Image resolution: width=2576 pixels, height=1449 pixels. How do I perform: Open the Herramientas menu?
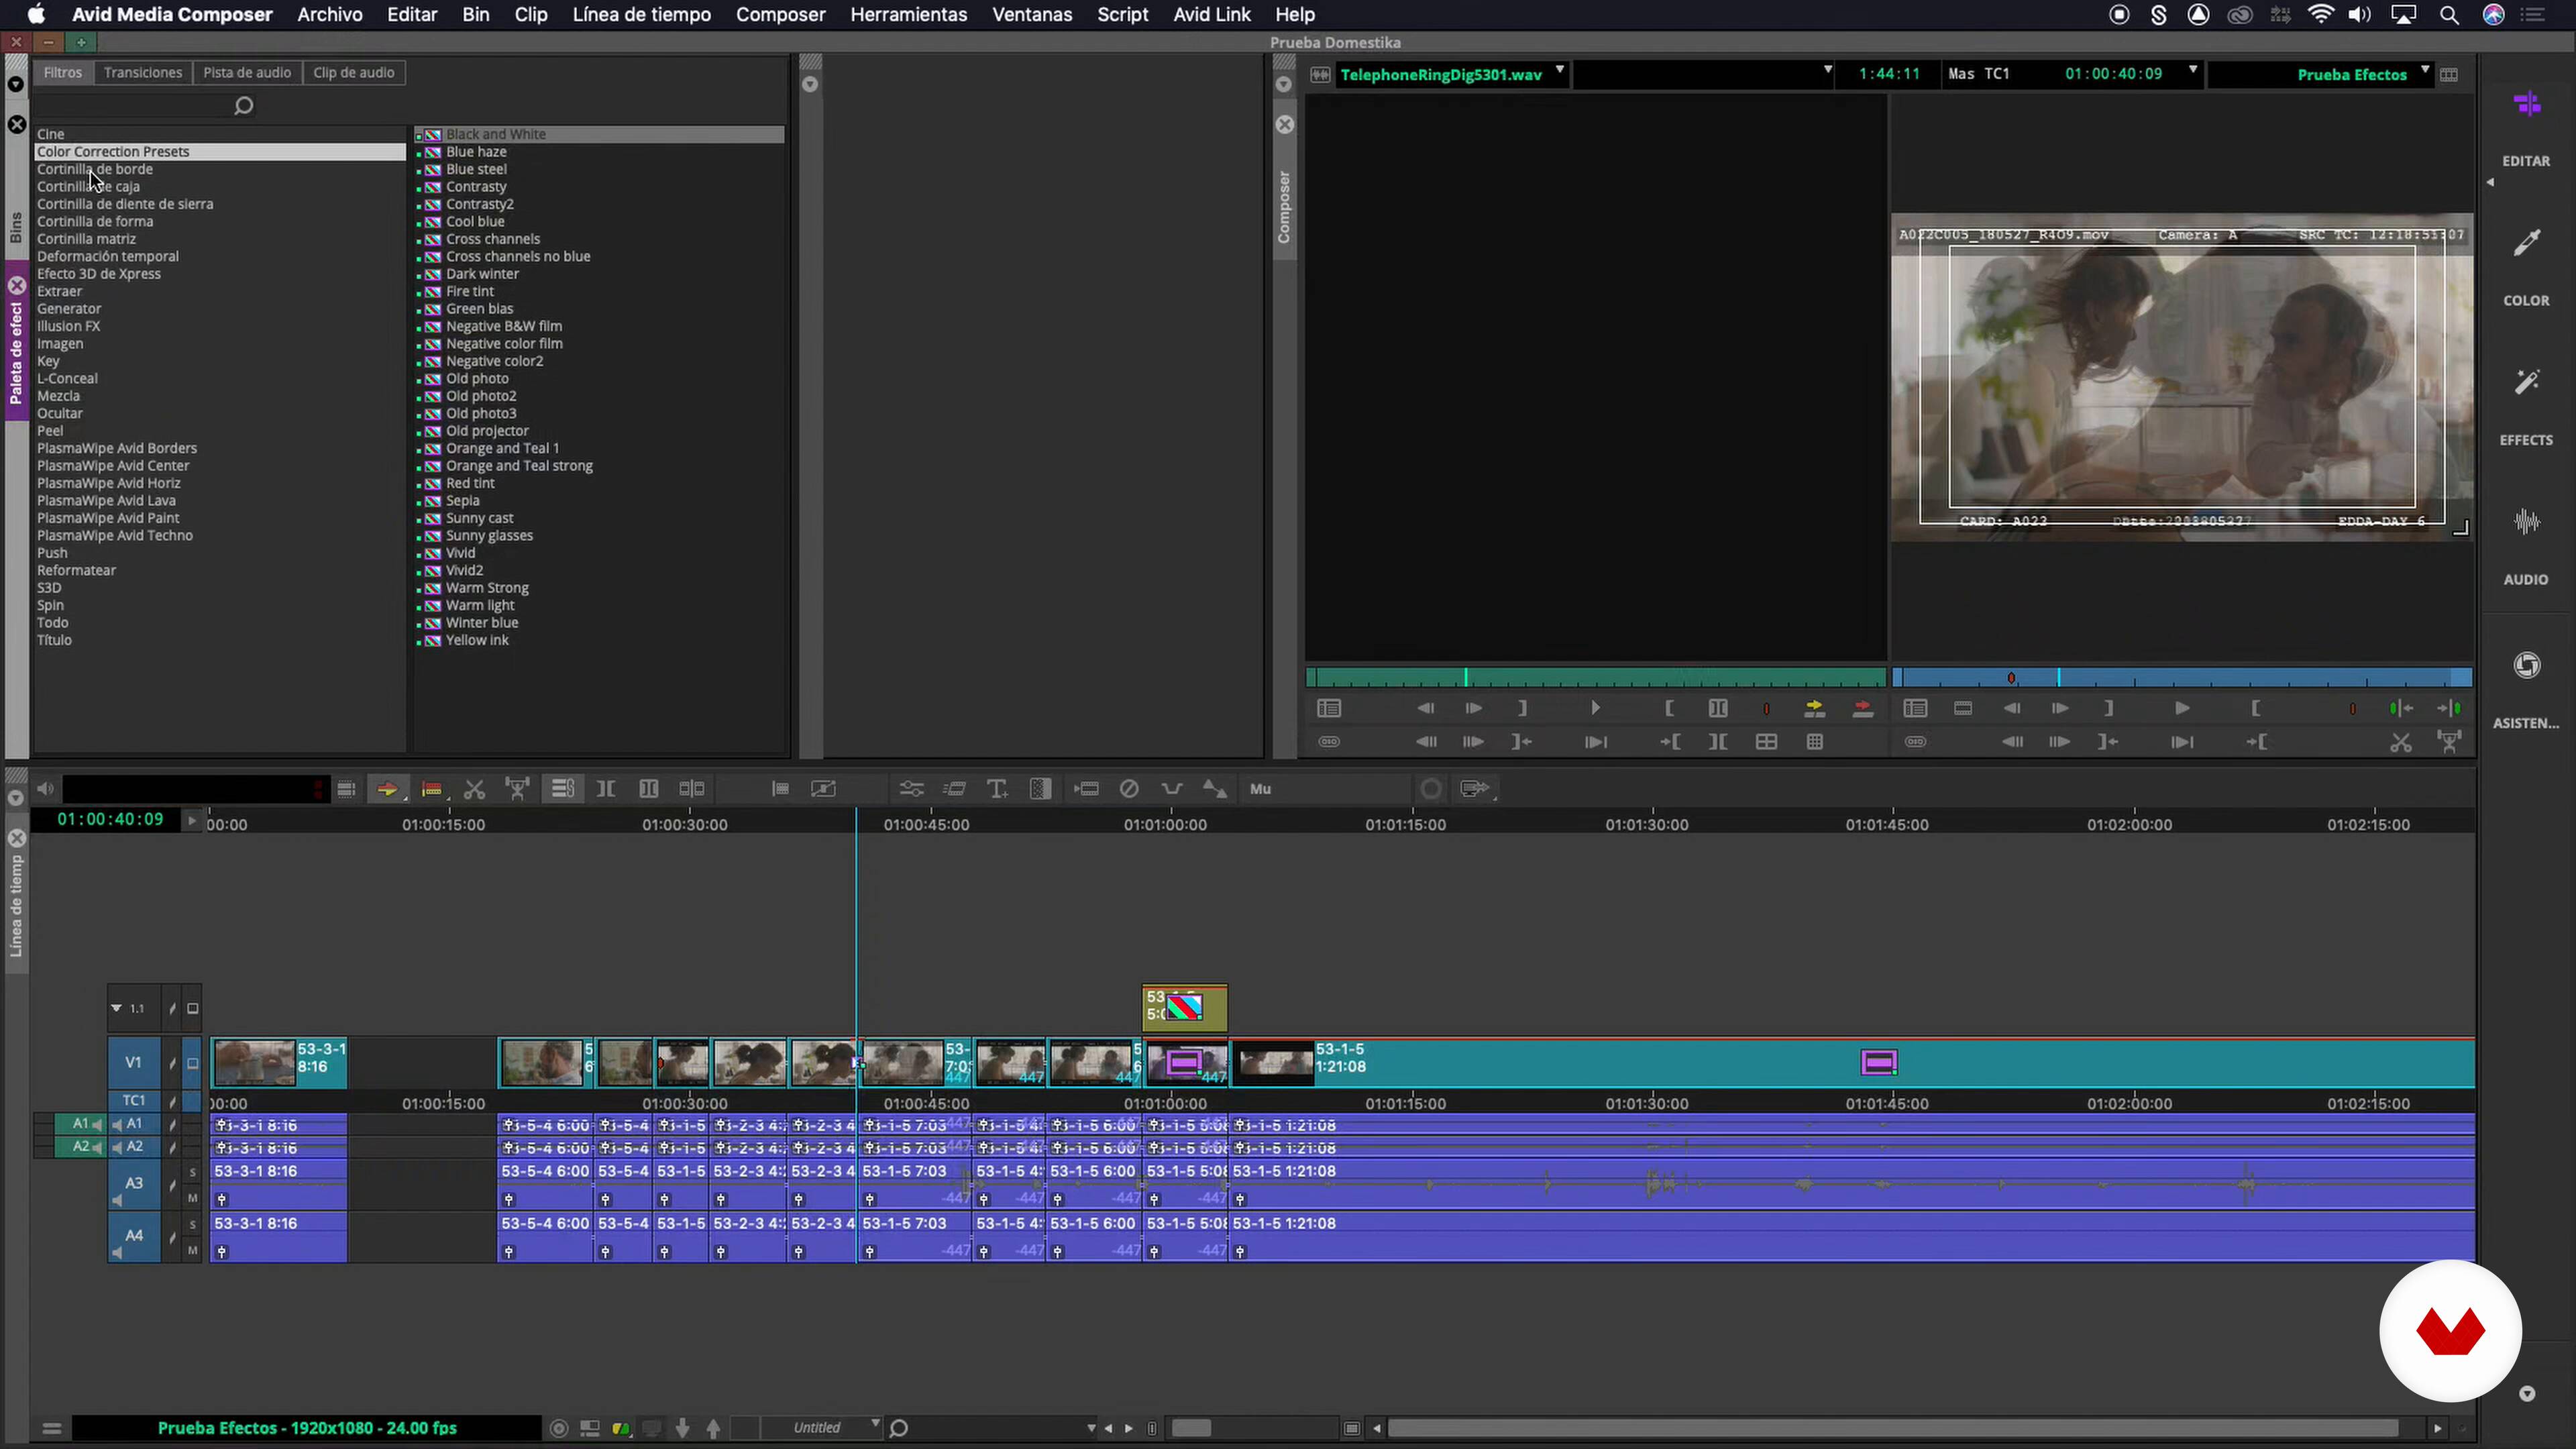tap(908, 15)
